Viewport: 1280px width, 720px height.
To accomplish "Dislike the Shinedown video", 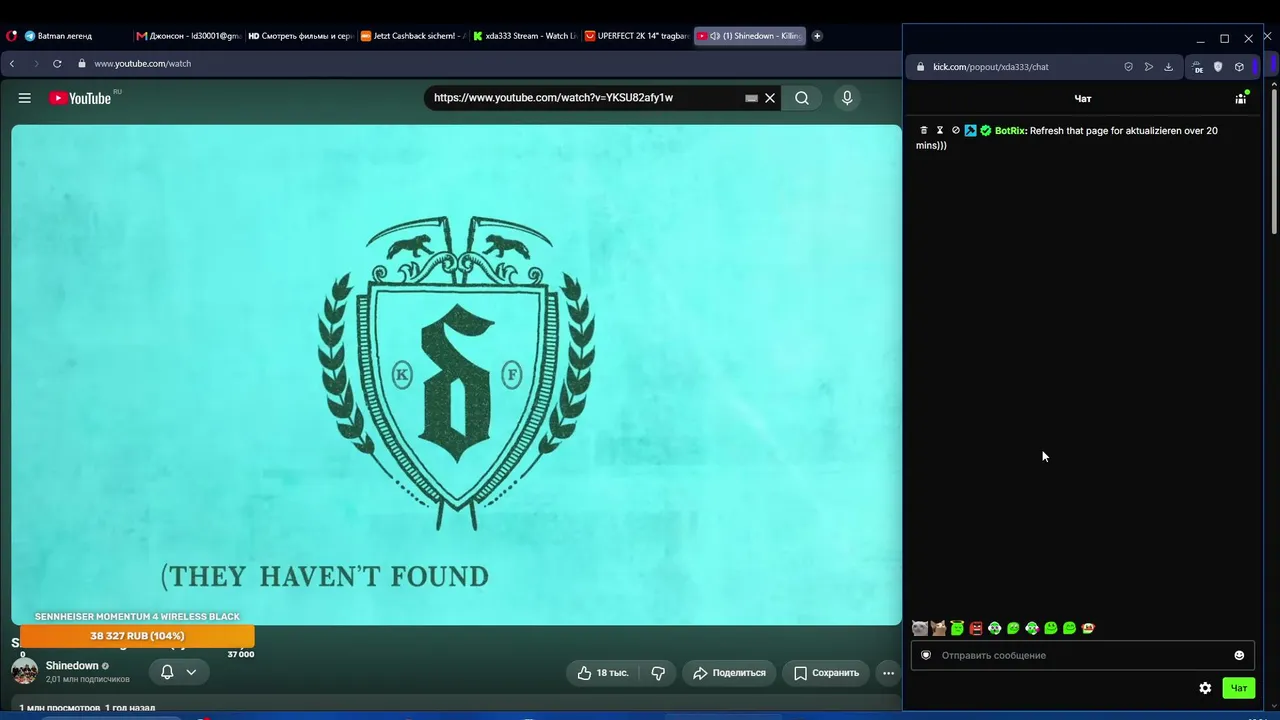I will point(658,673).
